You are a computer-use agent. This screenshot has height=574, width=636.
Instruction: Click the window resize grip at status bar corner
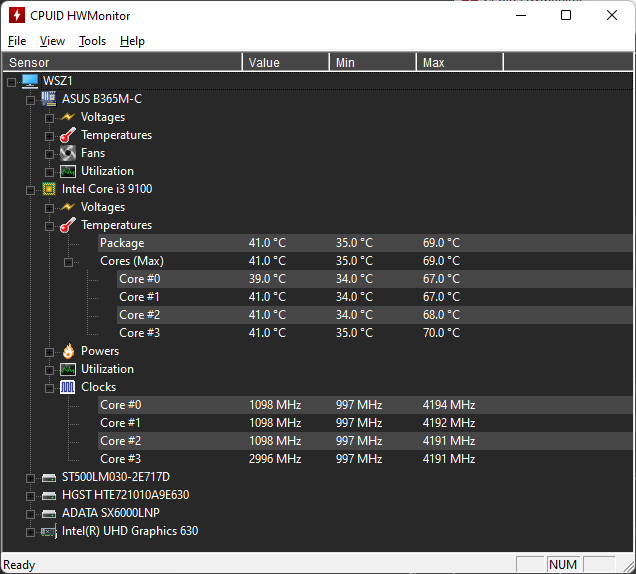point(628,566)
